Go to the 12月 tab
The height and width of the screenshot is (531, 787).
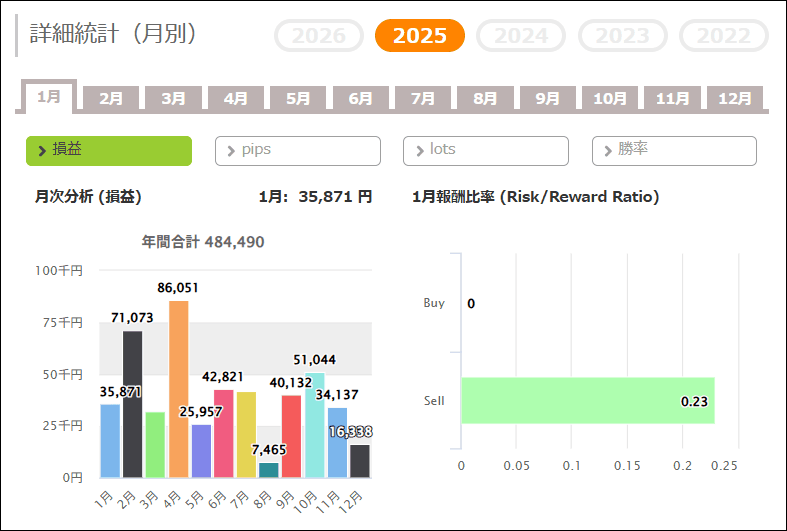click(735, 99)
